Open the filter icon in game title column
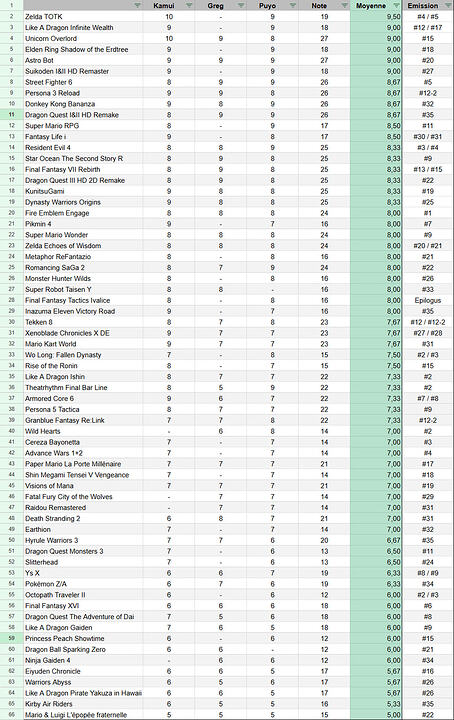The height and width of the screenshot is (720, 454). tap(137, 6)
